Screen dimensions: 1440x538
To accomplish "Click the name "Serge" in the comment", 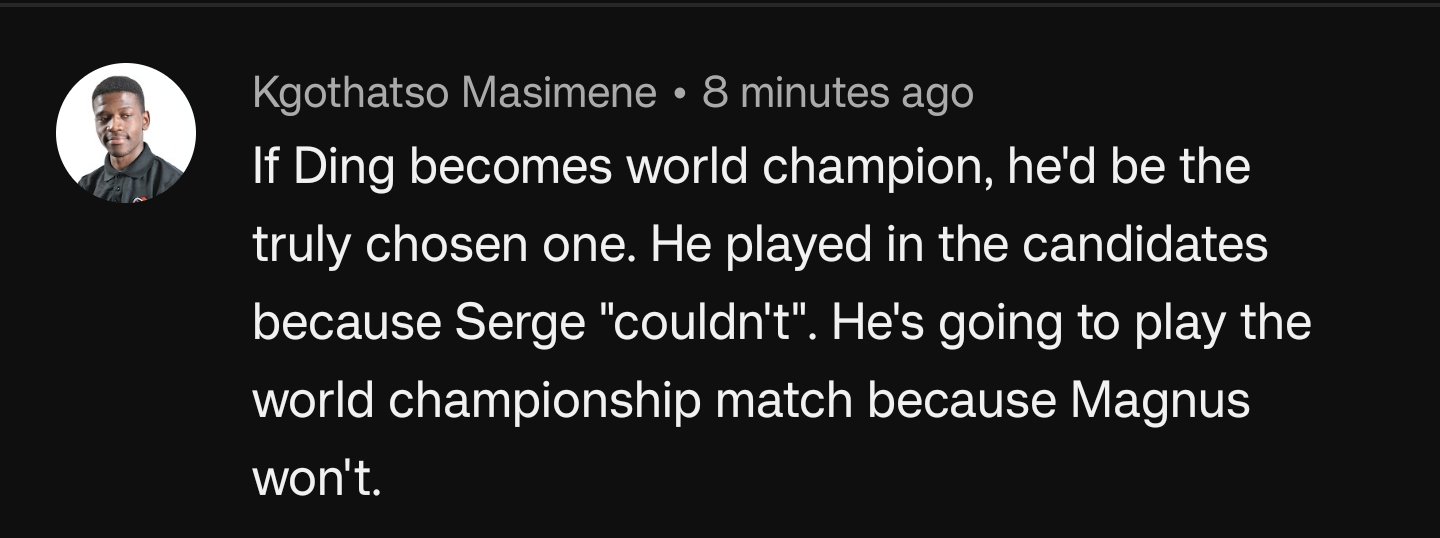I will click(504, 323).
